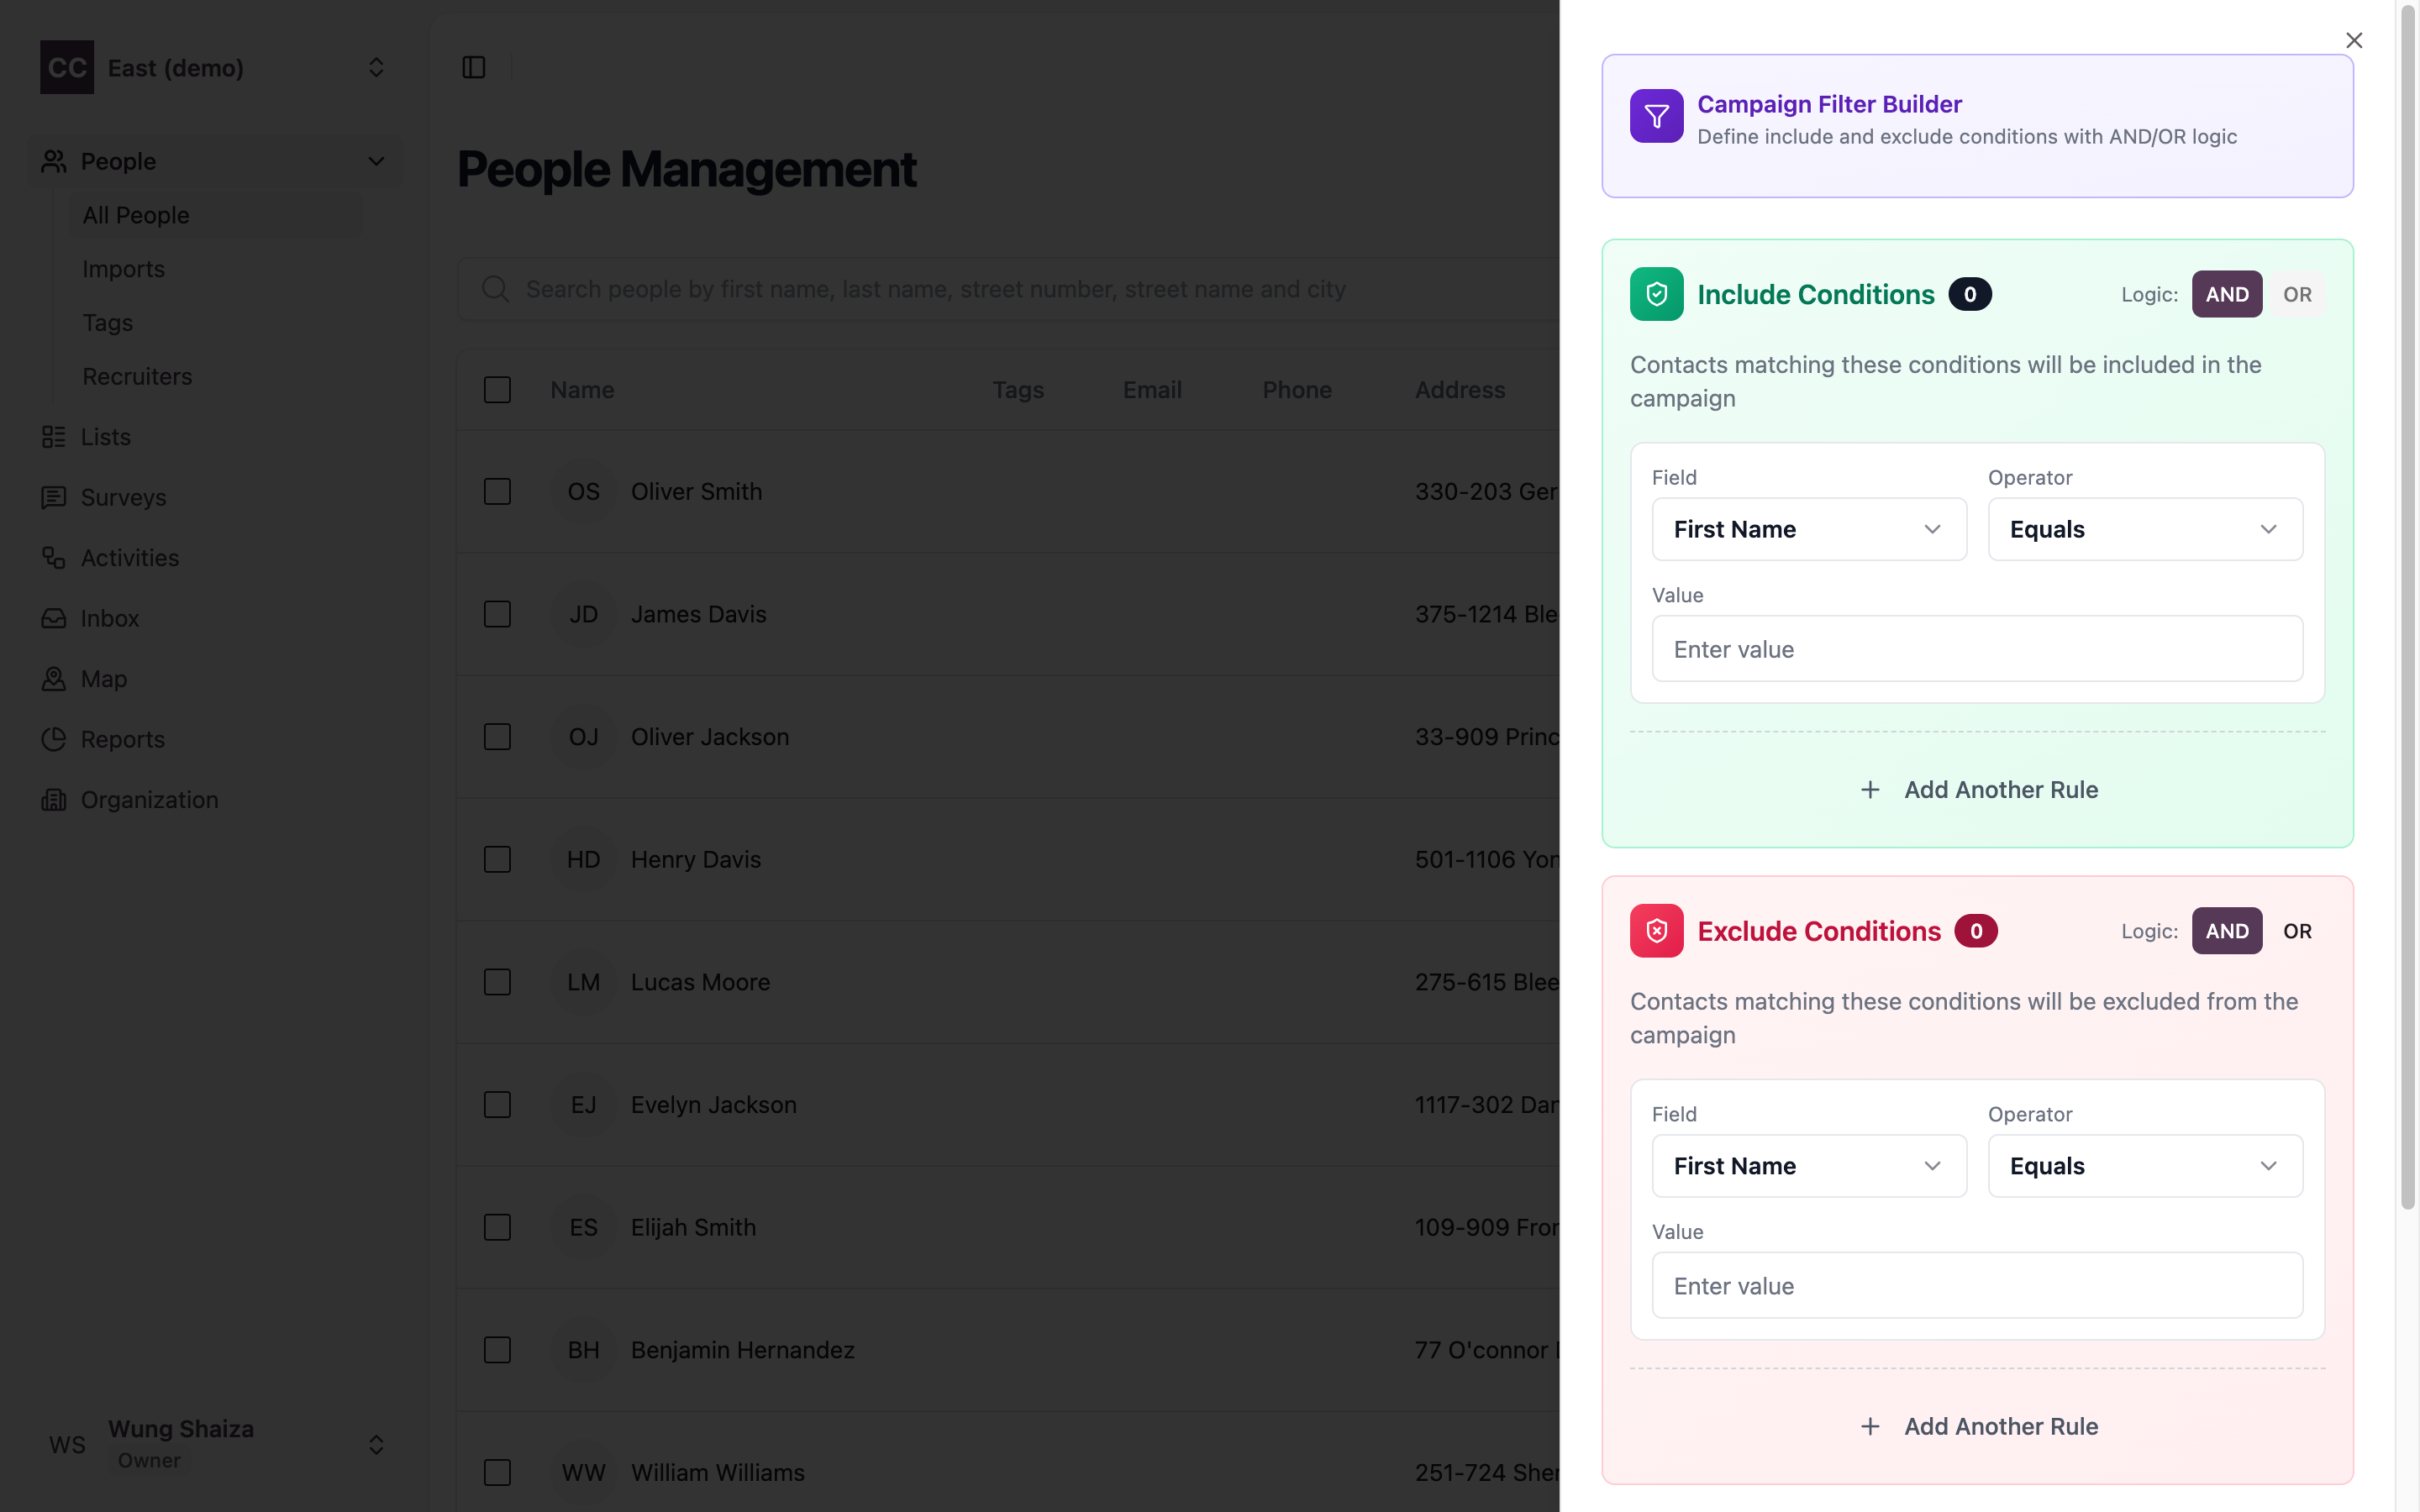Viewport: 2420px width, 1512px height.
Task: Click the Organization building icon
Action: pos(54,800)
